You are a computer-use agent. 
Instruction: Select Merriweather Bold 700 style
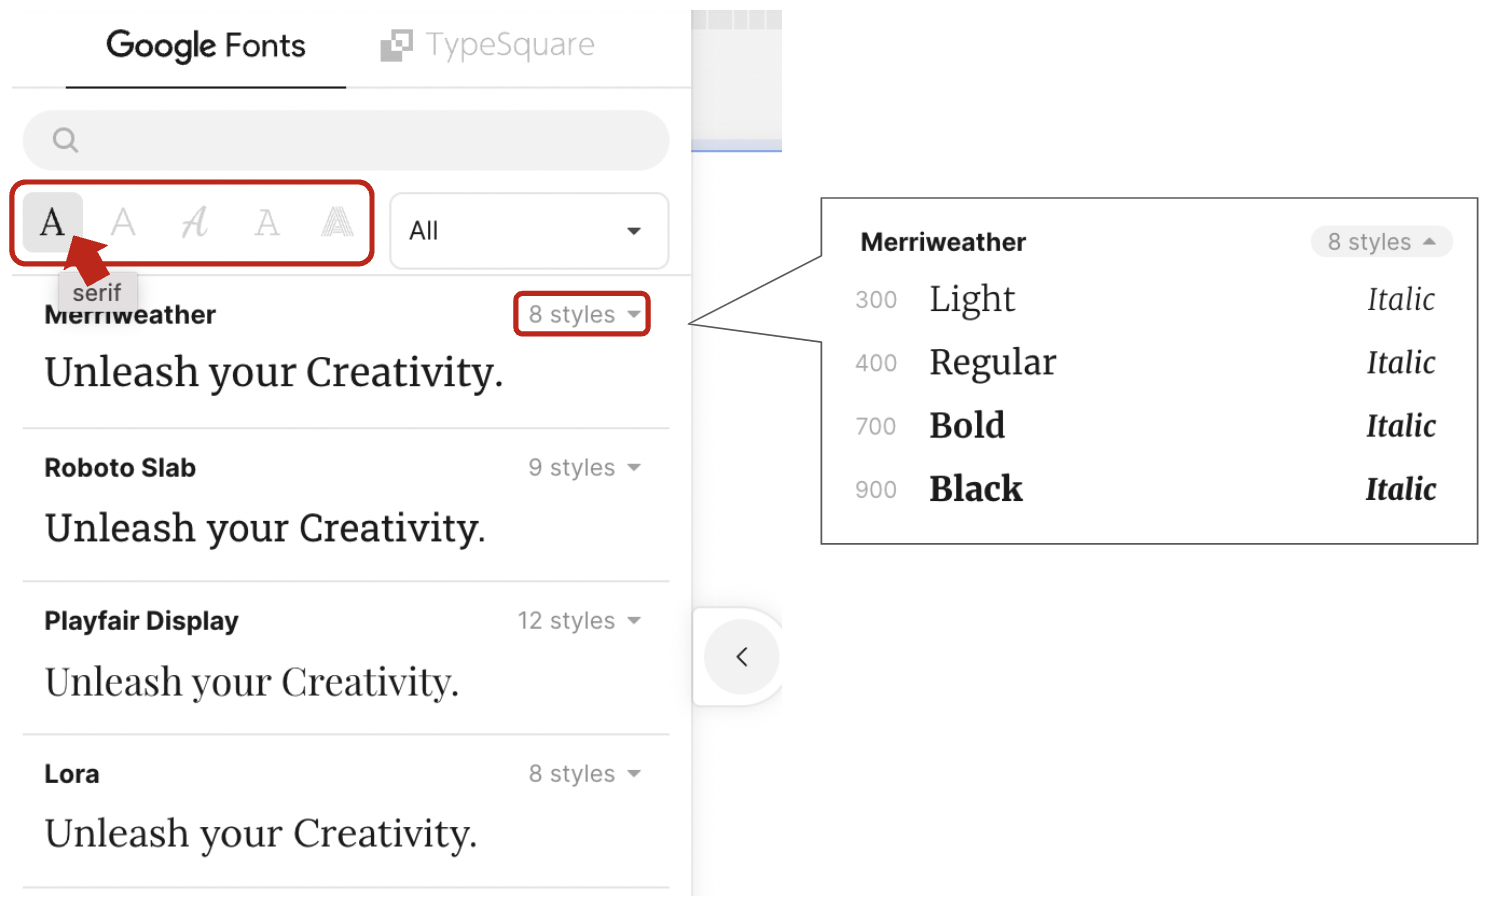tap(967, 426)
